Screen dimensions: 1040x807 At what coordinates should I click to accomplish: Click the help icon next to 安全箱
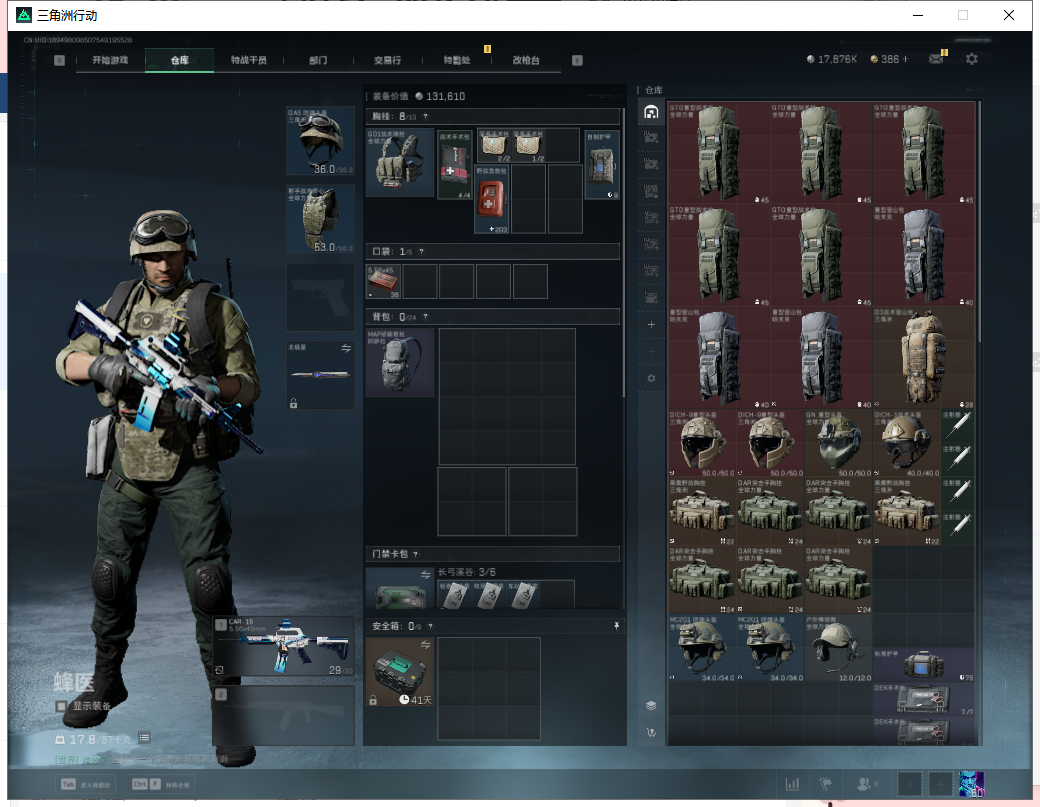tap(430, 627)
